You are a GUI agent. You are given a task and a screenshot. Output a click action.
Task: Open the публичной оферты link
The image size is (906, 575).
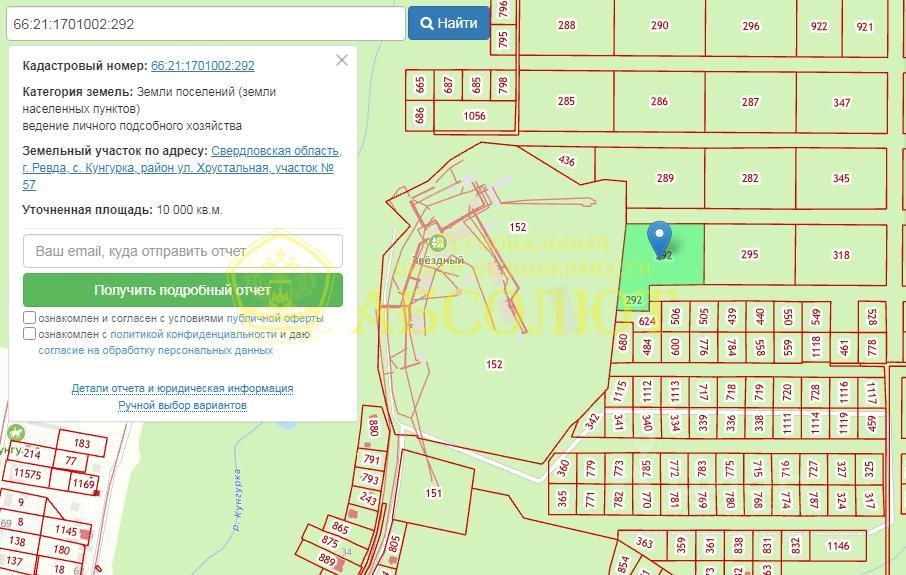[275, 318]
